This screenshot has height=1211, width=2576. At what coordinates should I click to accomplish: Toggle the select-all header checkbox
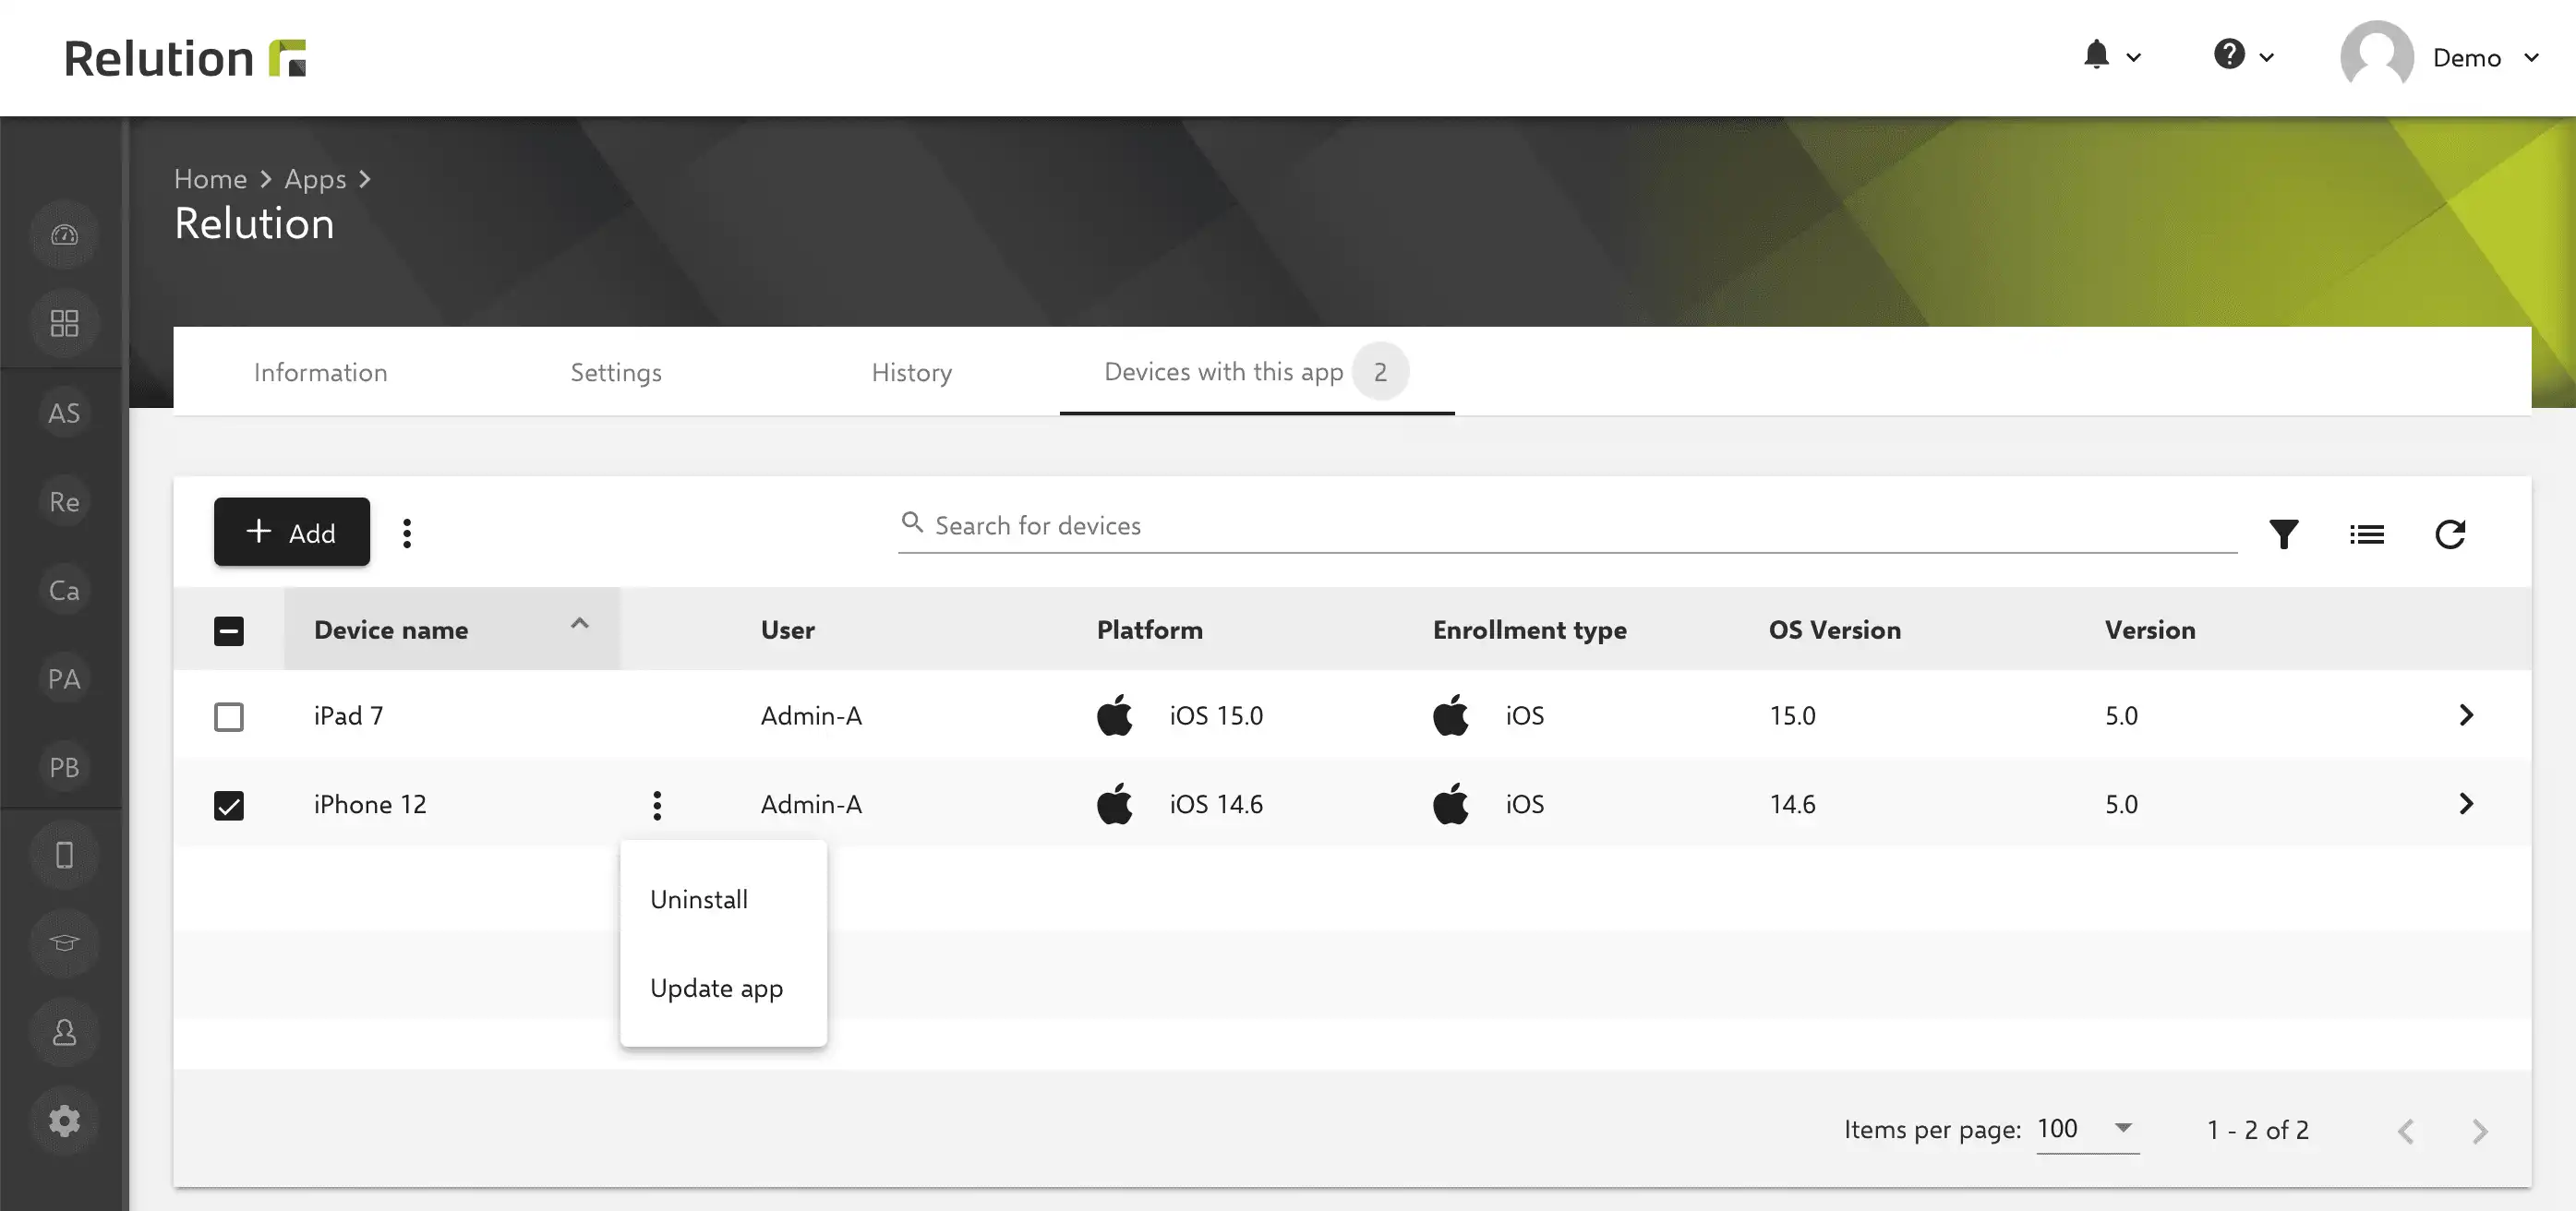(229, 631)
